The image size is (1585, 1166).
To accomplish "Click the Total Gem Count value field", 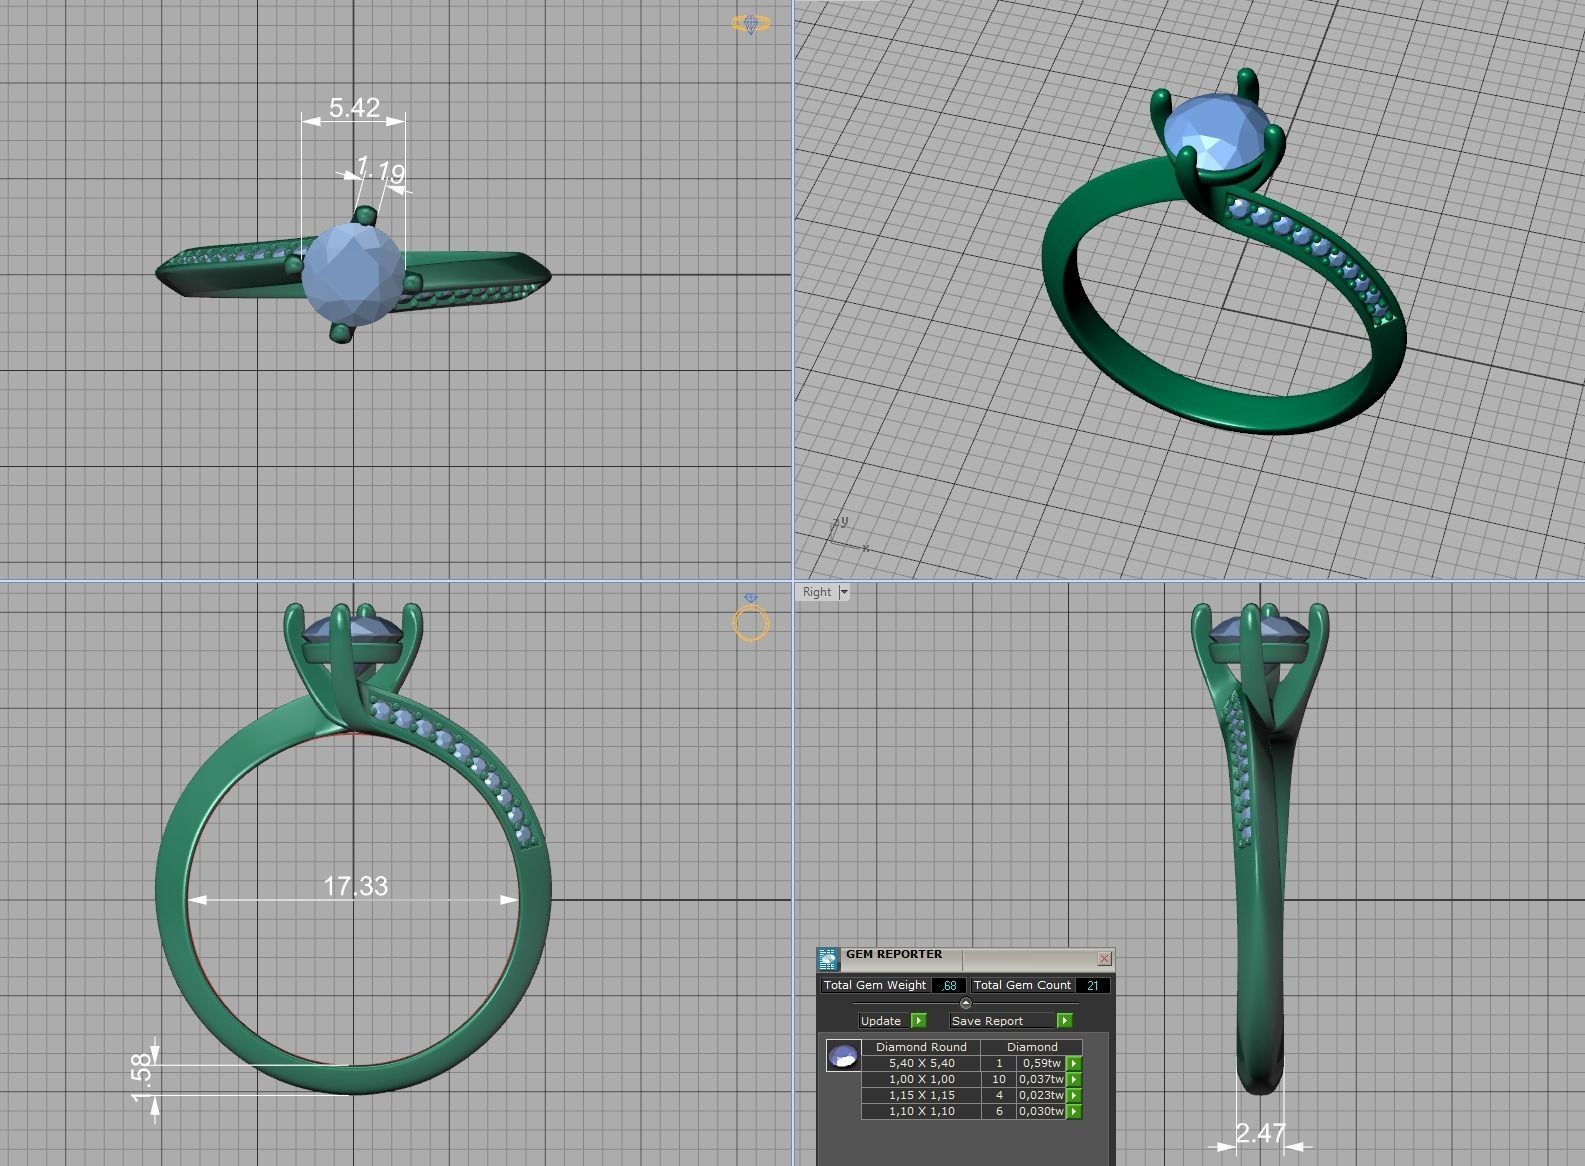I will (x=1093, y=985).
